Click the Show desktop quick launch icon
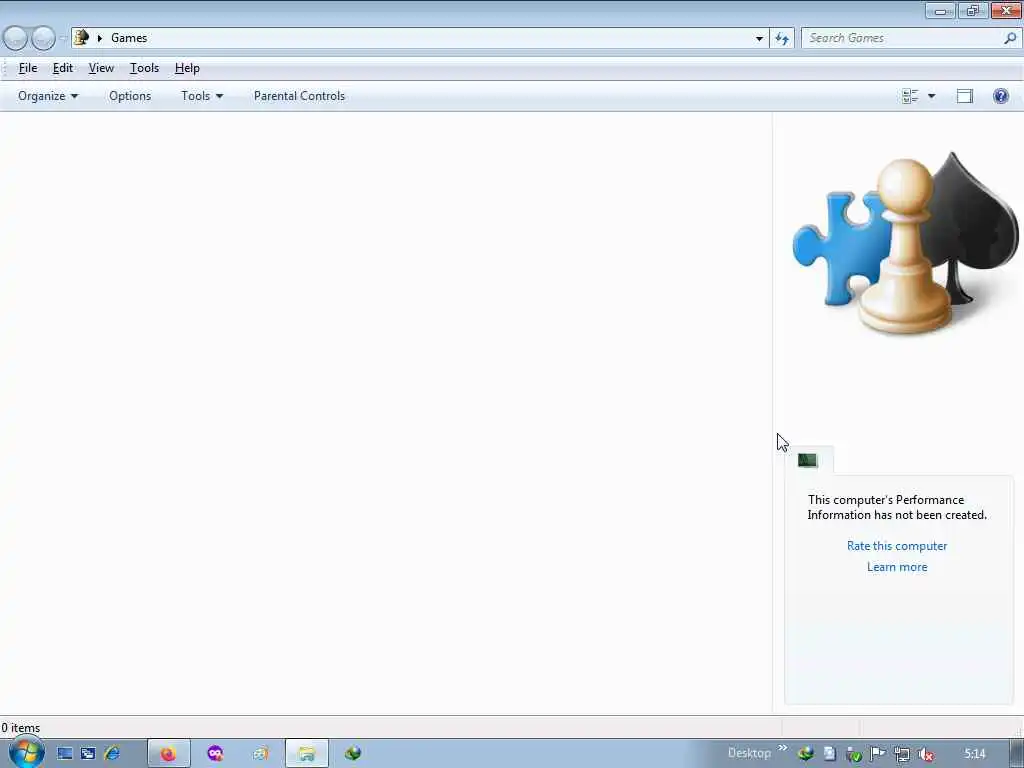The width and height of the screenshot is (1024, 768). [65, 754]
